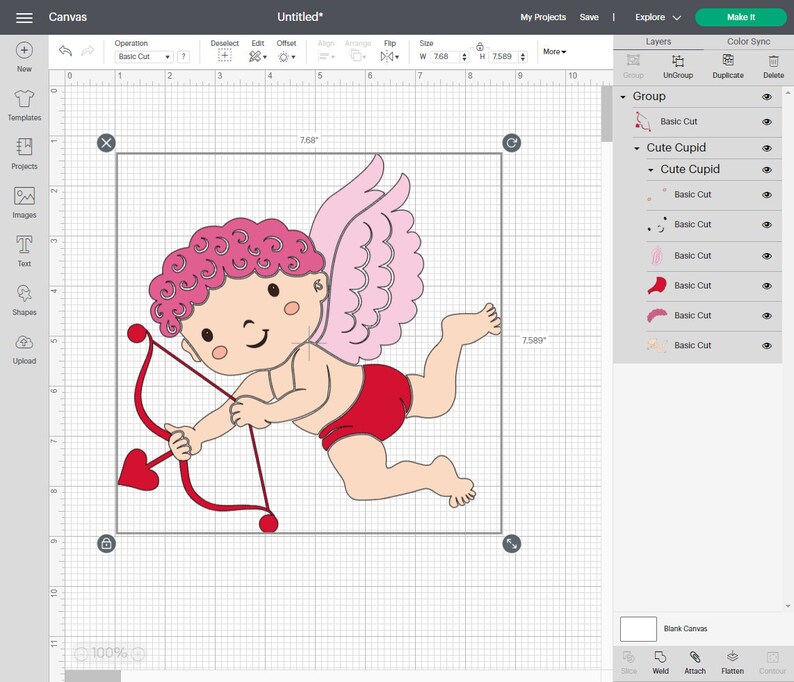794x682 pixels.
Task: Click the Weld tool
Action: pyautogui.click(x=660, y=663)
